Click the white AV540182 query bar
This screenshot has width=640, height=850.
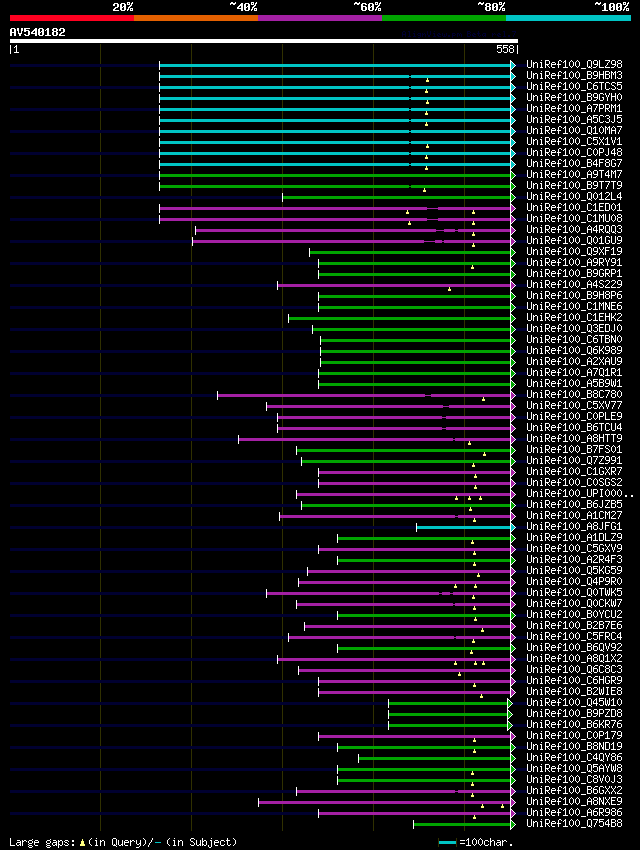coord(264,41)
